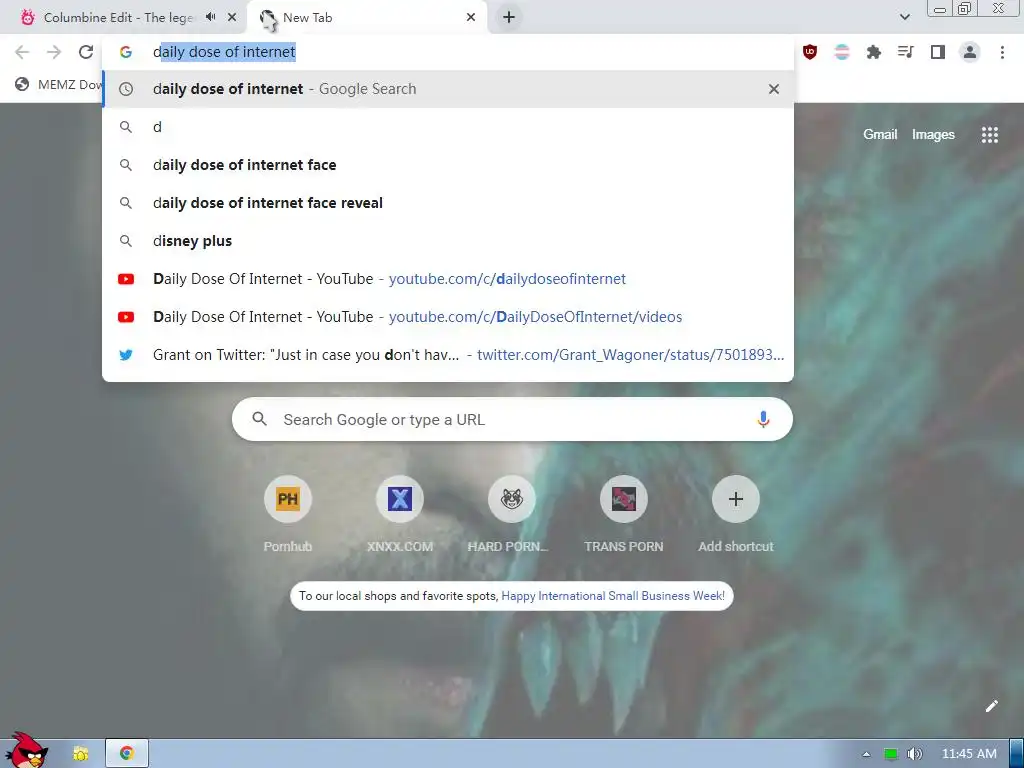Expand the tab search dropdown
This screenshot has height=768, width=1024.
point(904,18)
